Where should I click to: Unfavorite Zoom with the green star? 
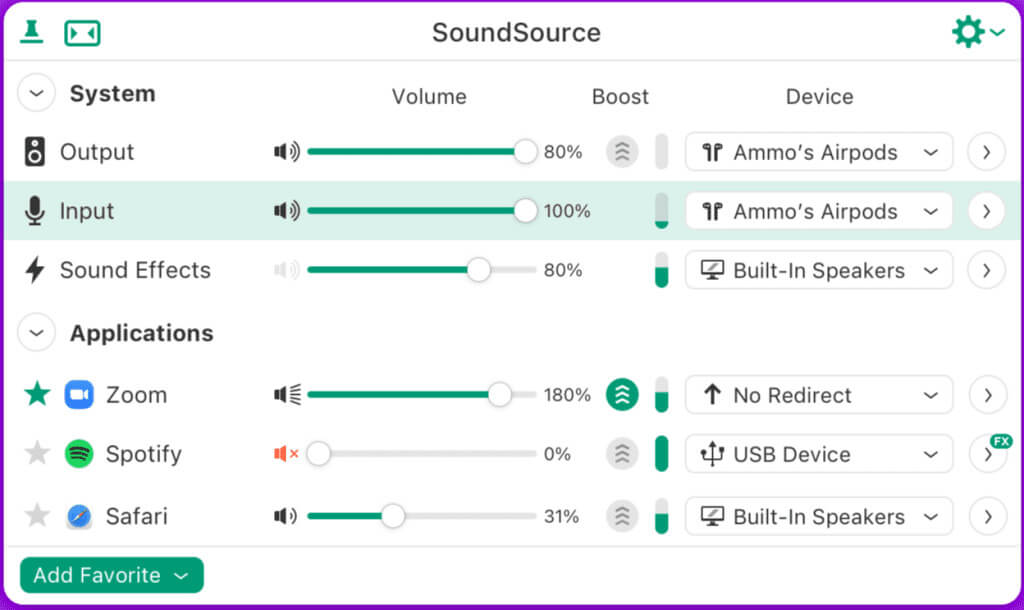pyautogui.click(x=37, y=394)
